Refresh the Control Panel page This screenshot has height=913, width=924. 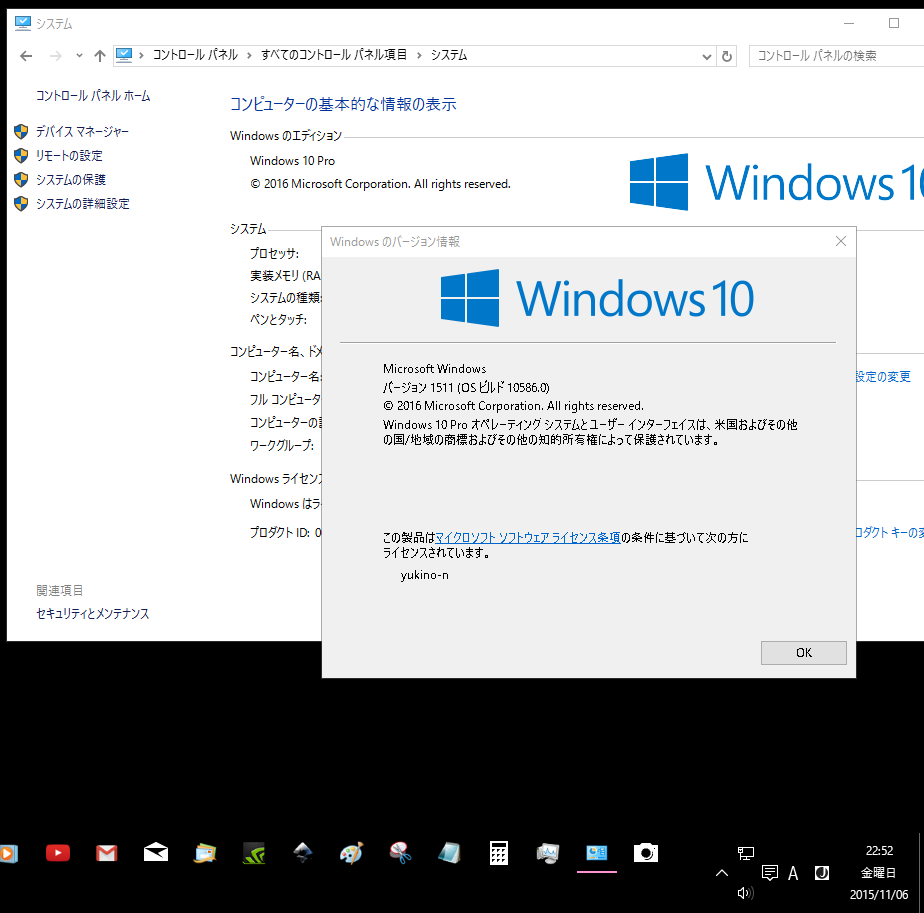[727, 57]
